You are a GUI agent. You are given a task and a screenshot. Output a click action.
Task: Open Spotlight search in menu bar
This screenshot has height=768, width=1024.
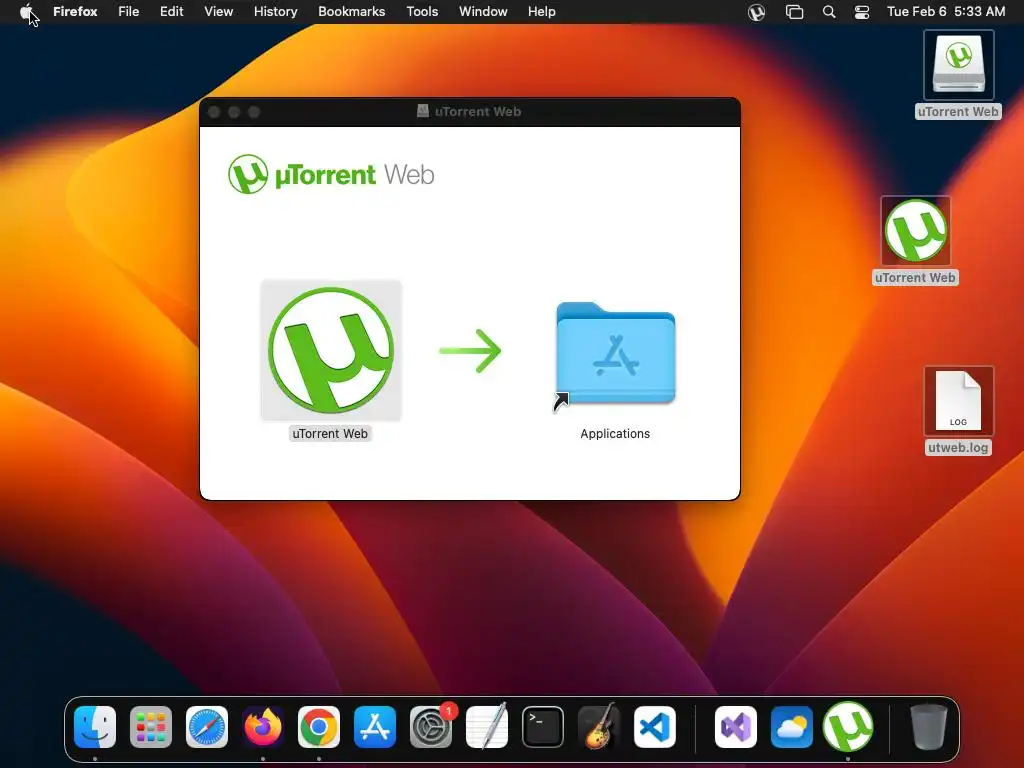point(829,12)
